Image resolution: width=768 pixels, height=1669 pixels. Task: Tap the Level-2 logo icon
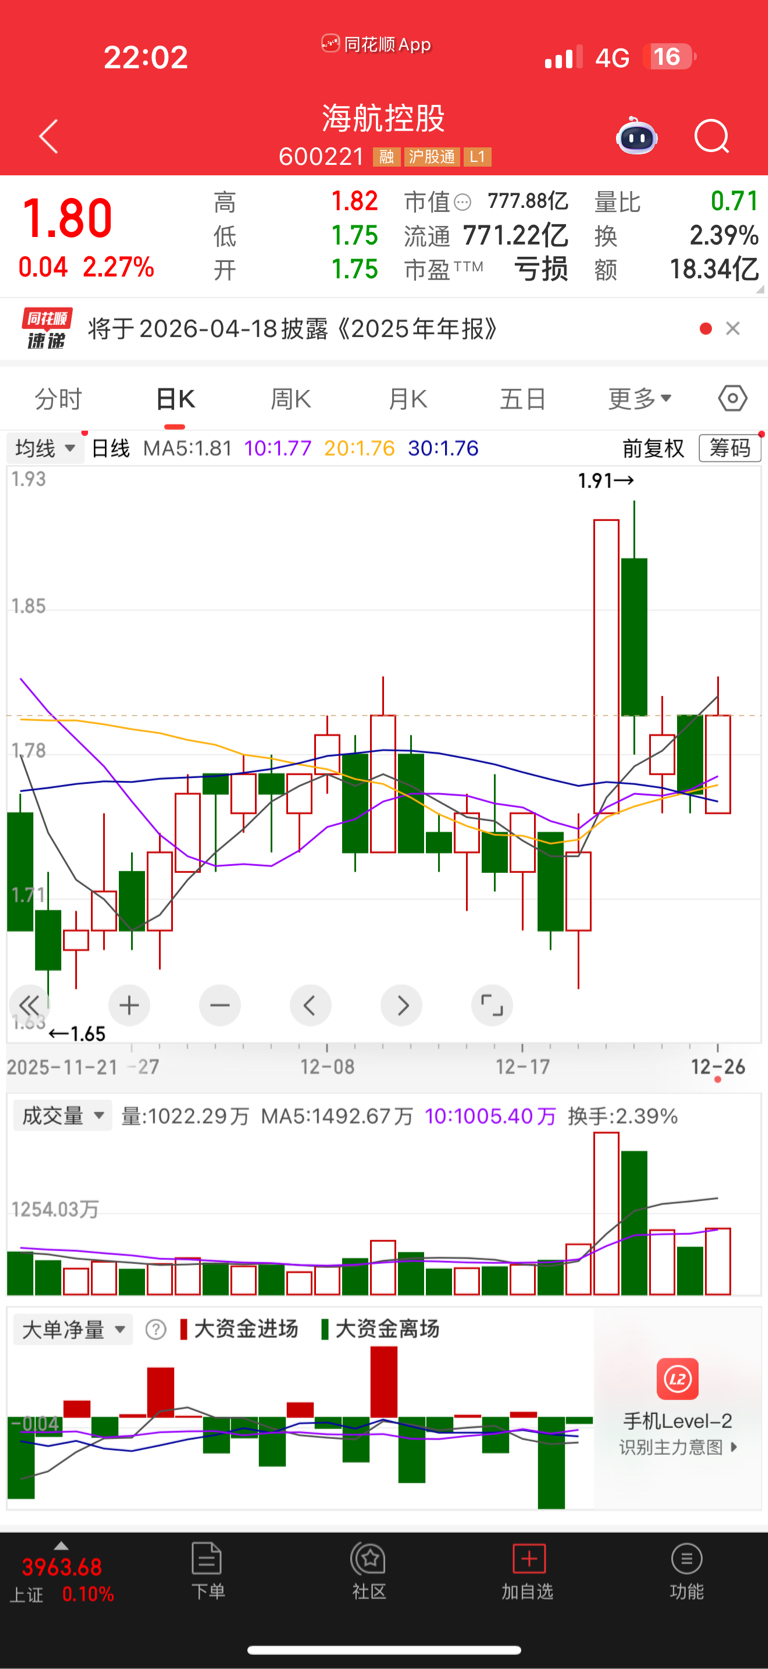tap(678, 1379)
